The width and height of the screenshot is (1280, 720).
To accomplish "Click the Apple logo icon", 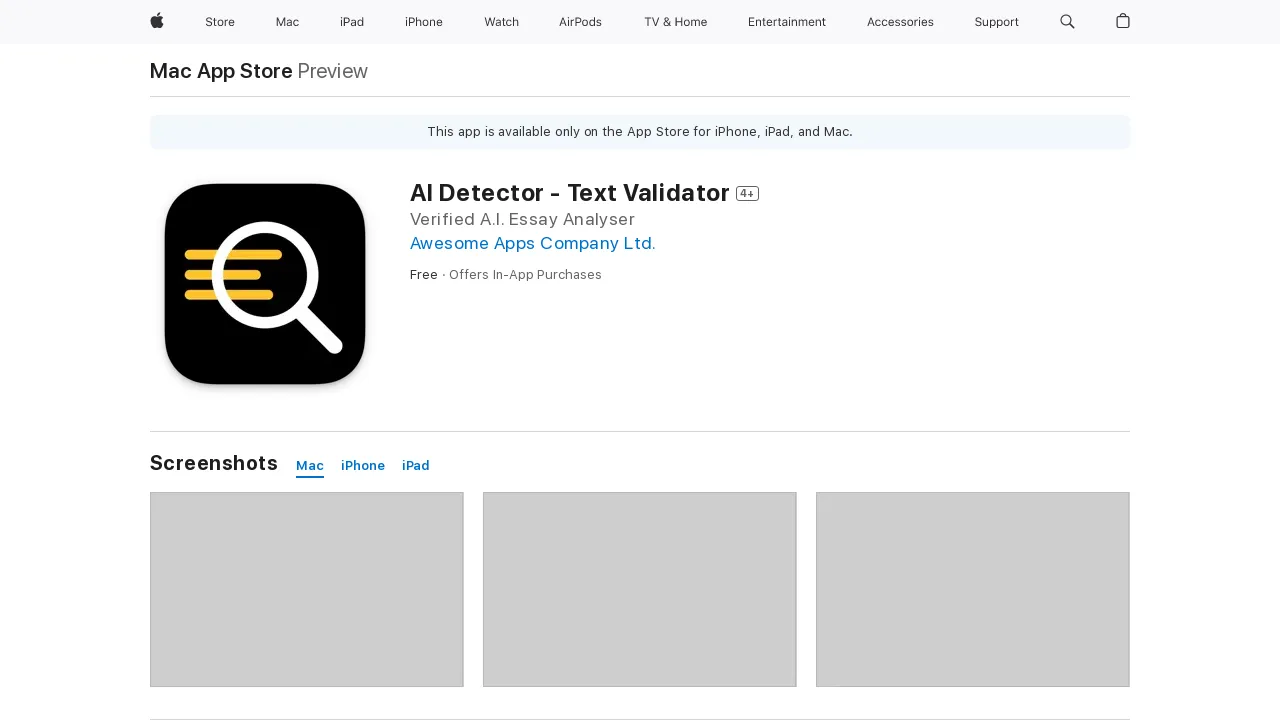I will pos(157,21).
